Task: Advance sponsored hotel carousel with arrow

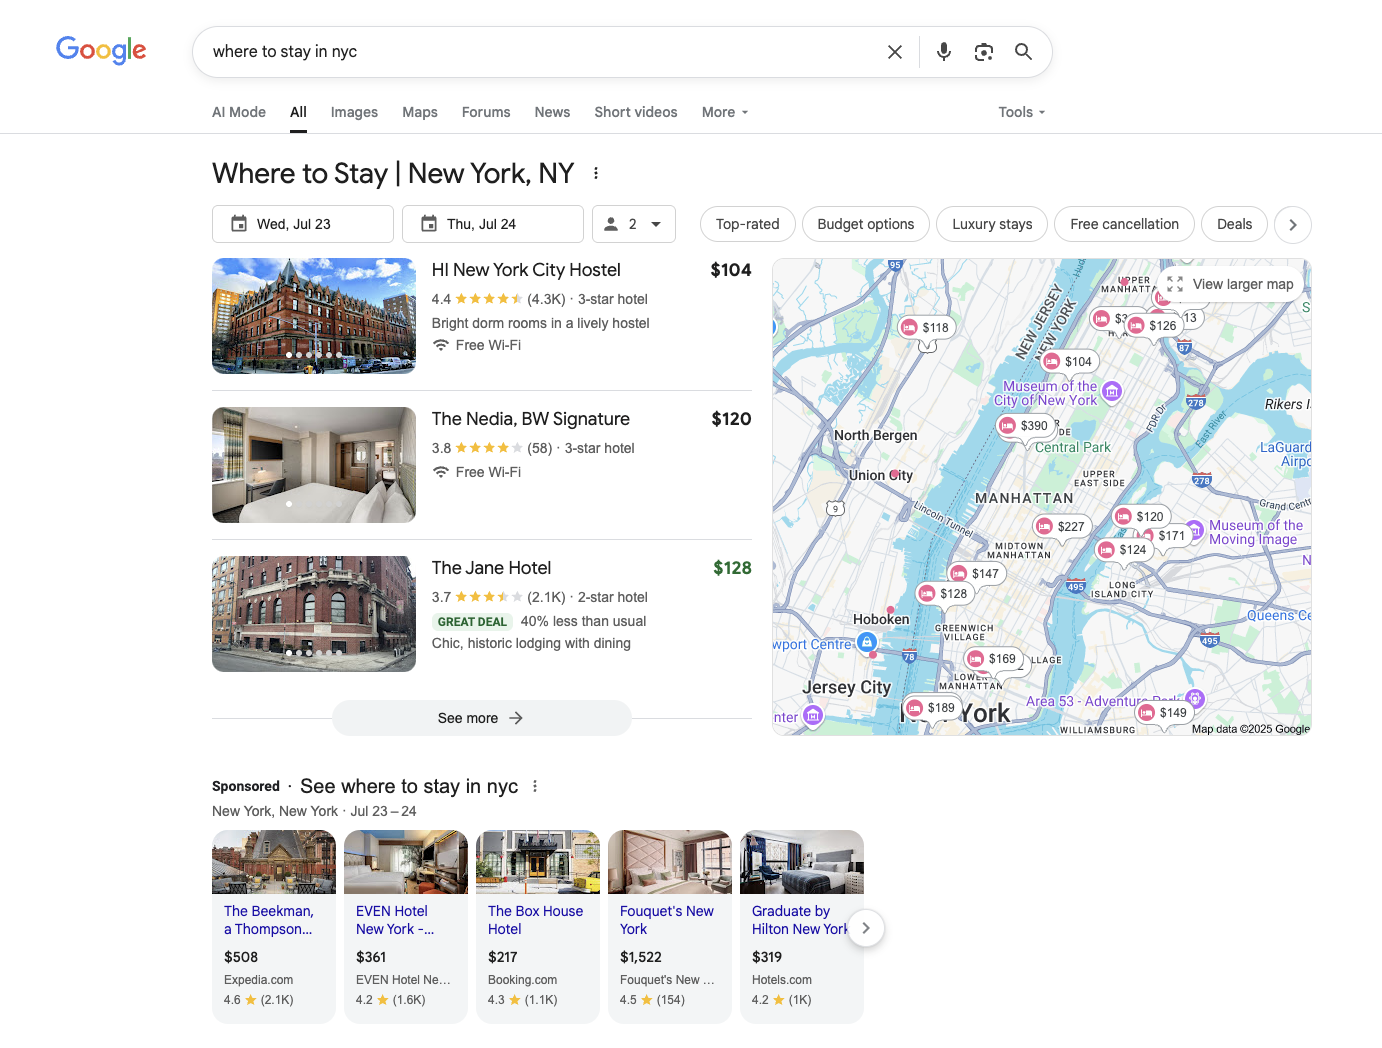Action: 866,928
